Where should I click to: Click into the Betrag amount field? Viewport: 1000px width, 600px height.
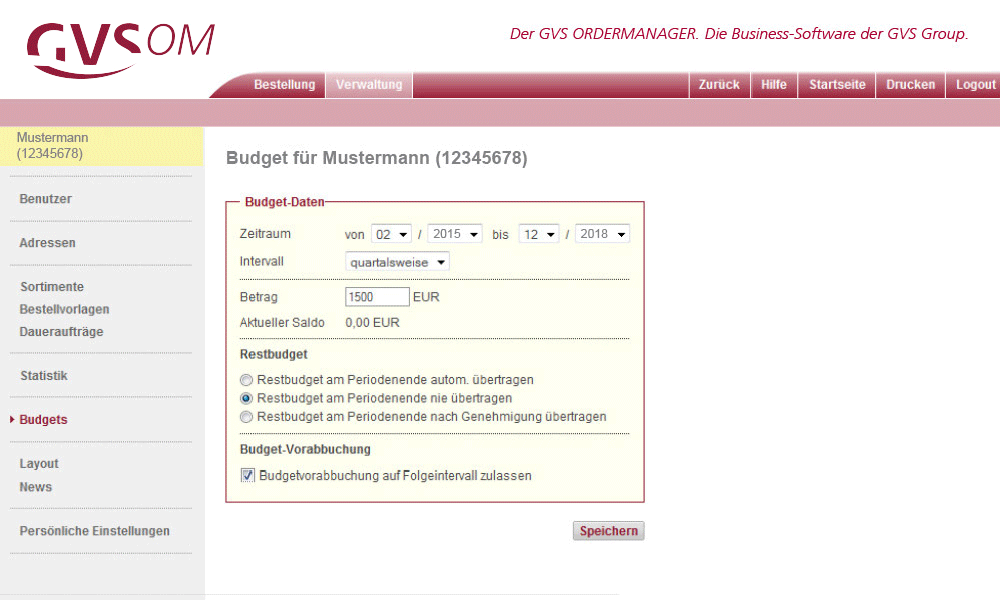pyautogui.click(x=377, y=297)
